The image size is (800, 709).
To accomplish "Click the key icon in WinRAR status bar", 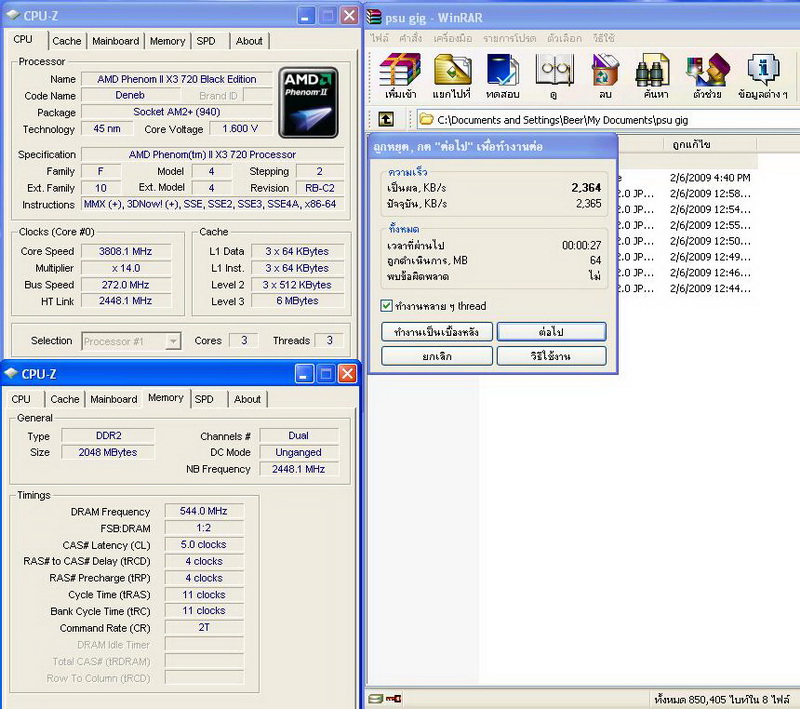I will tap(393, 699).
